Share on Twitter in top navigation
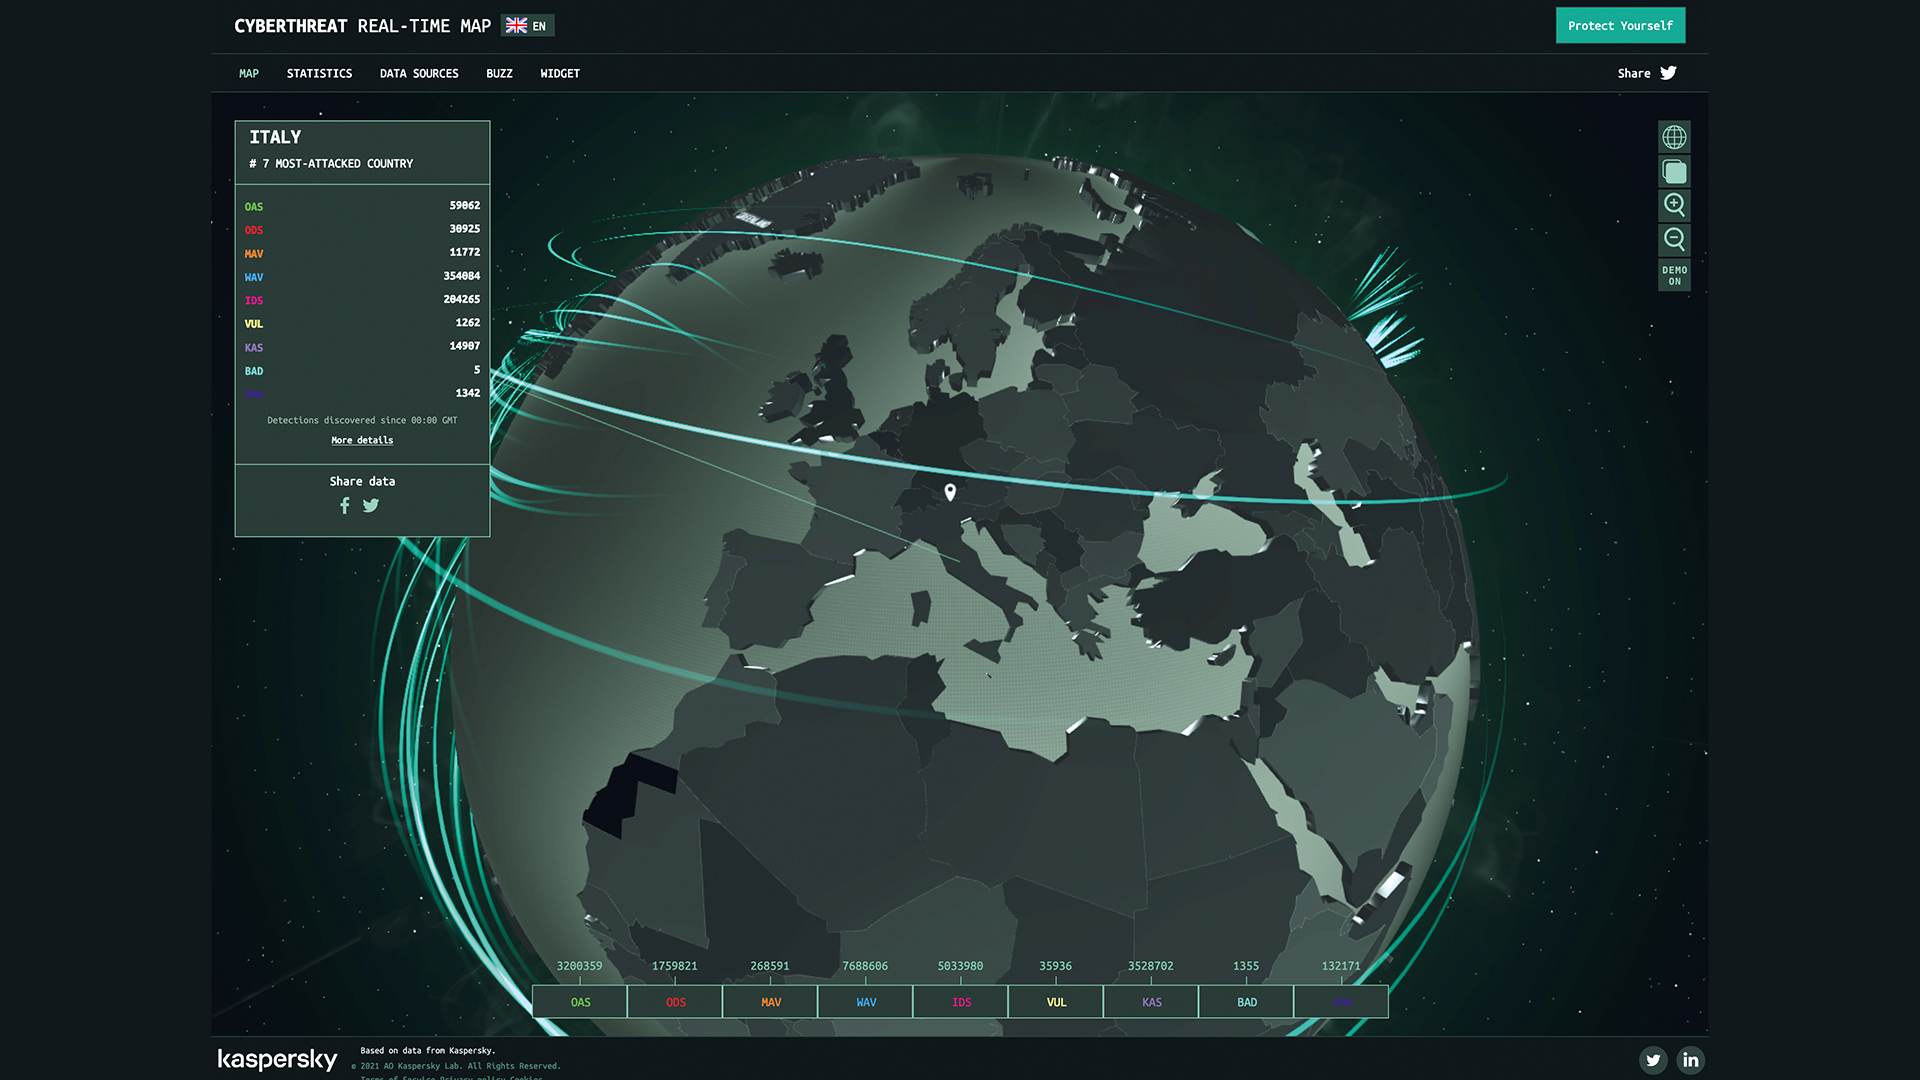This screenshot has height=1080, width=1920. [x=1668, y=73]
